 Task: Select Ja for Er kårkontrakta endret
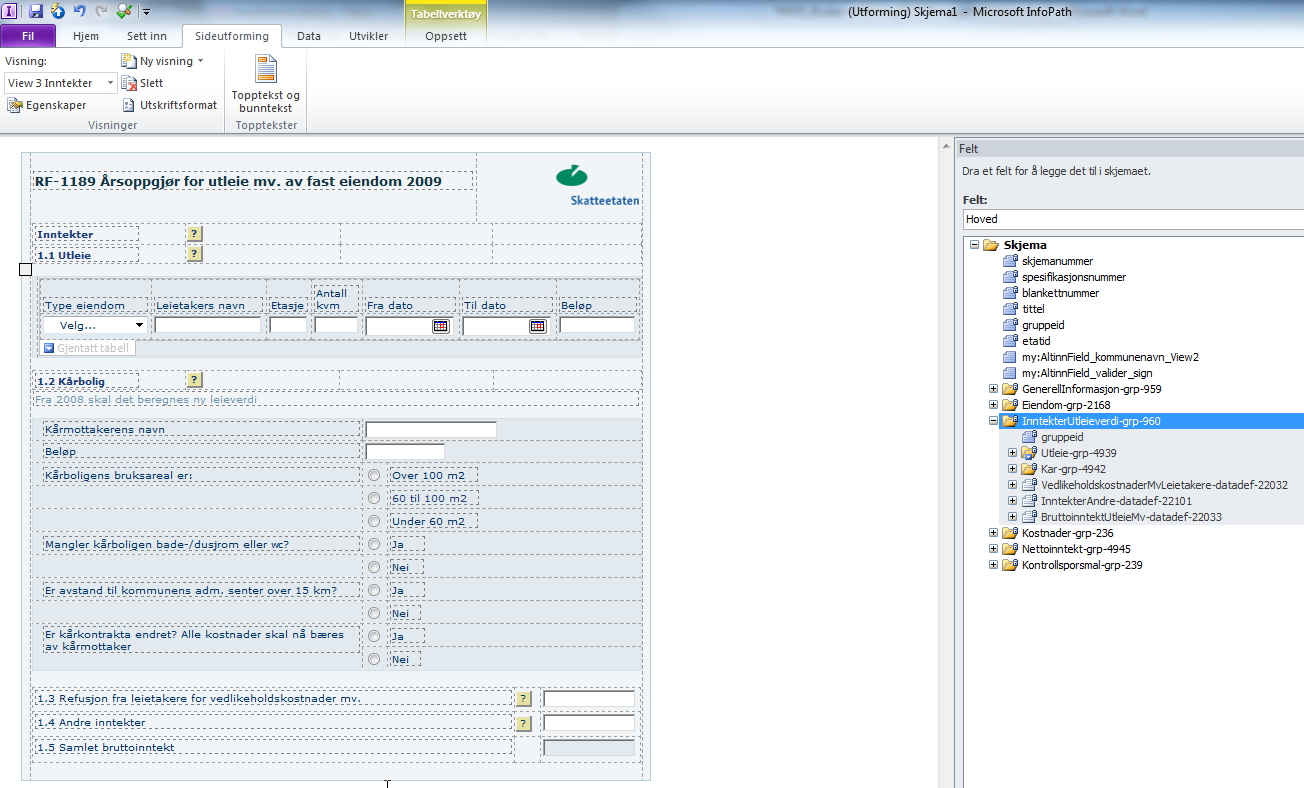[x=374, y=636]
